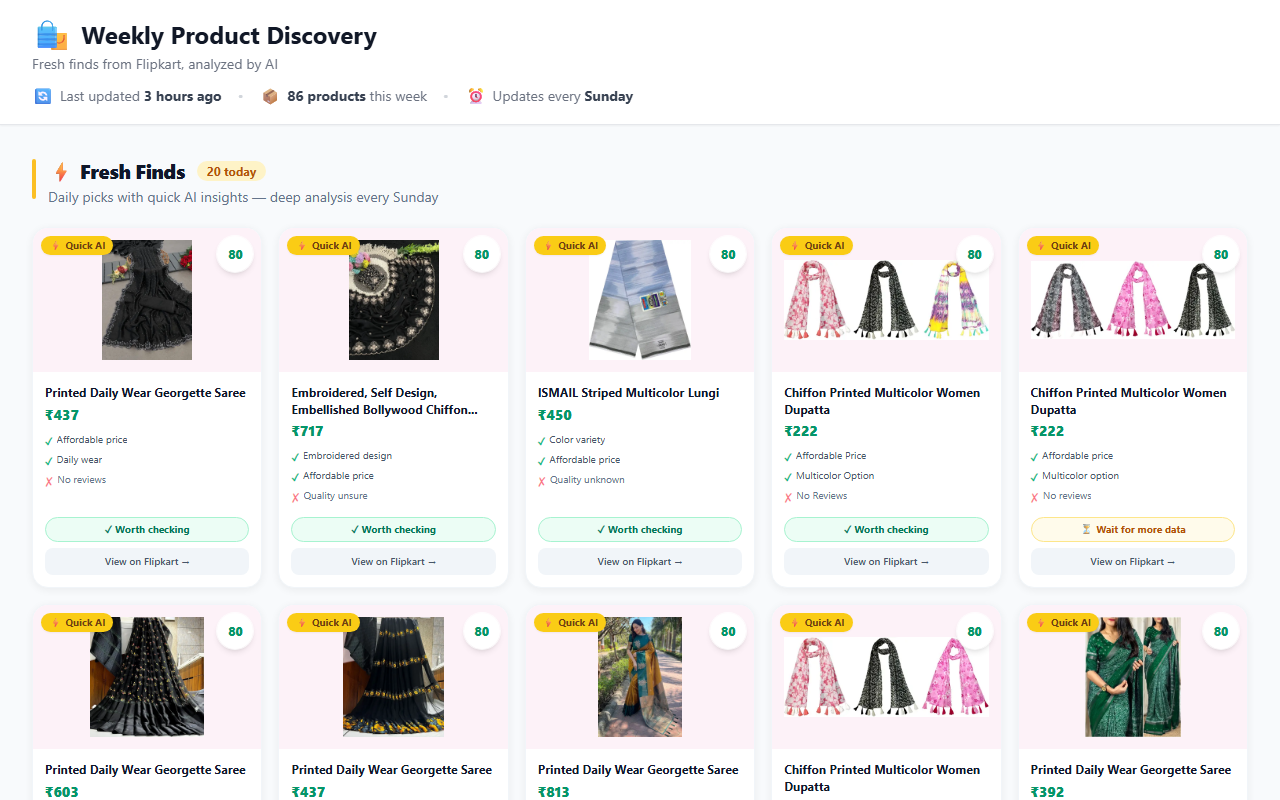This screenshot has width=1280, height=800.
Task: Click the refresh icon beside Last updated
Action: pyautogui.click(x=42, y=96)
